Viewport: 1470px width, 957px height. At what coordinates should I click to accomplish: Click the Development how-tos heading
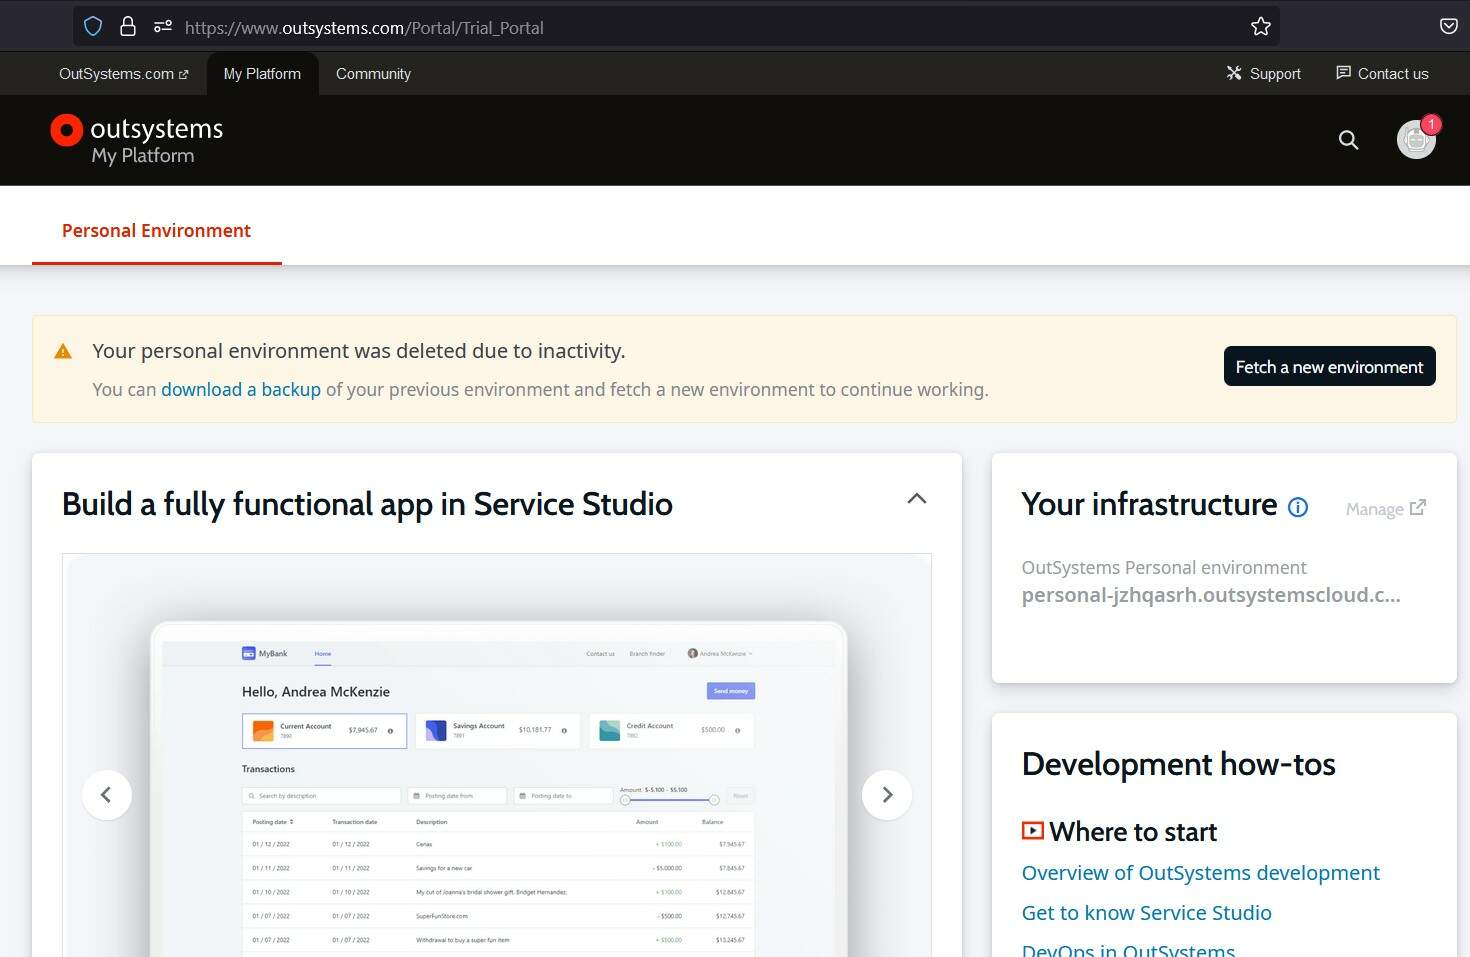(1178, 764)
